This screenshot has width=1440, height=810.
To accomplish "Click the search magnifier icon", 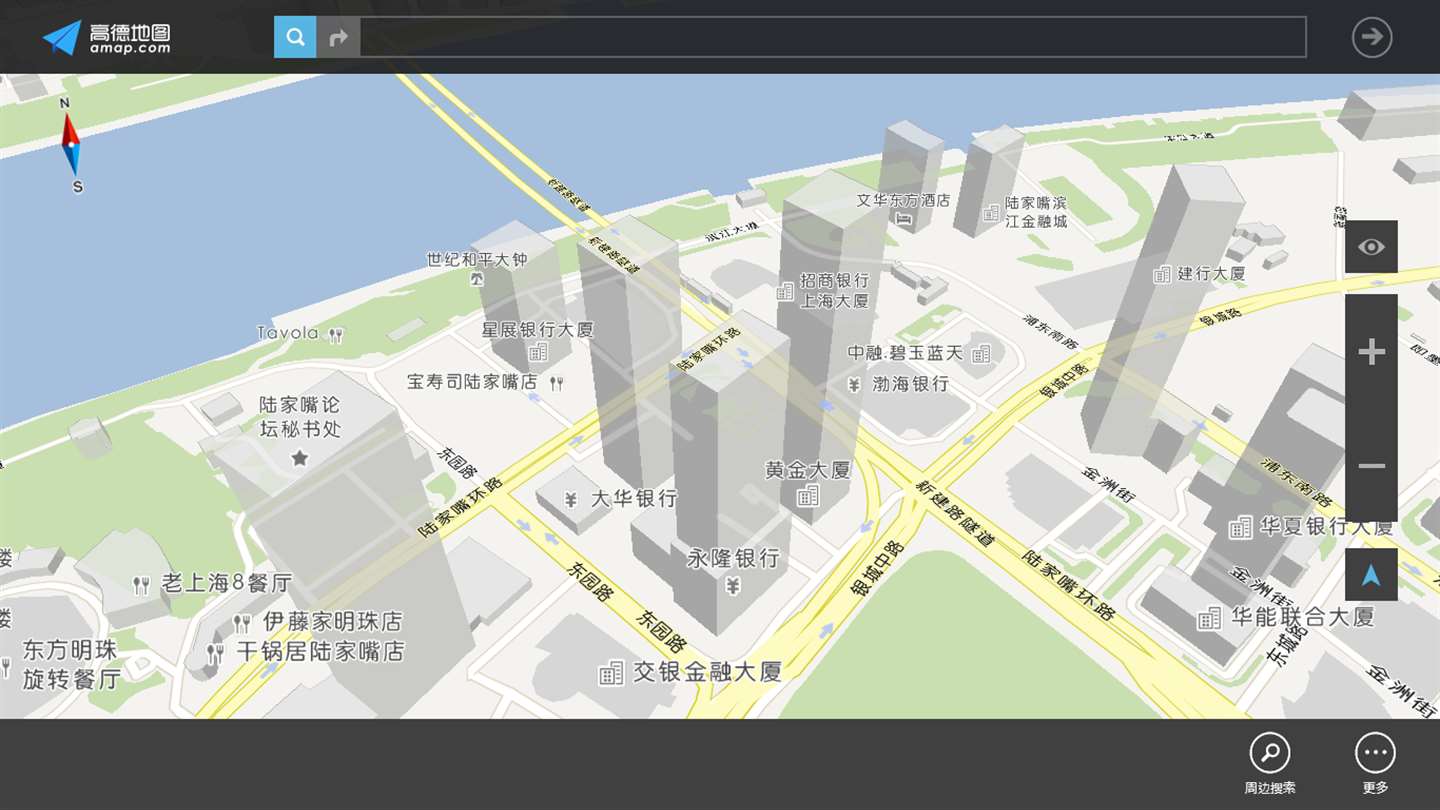I will click(x=295, y=37).
